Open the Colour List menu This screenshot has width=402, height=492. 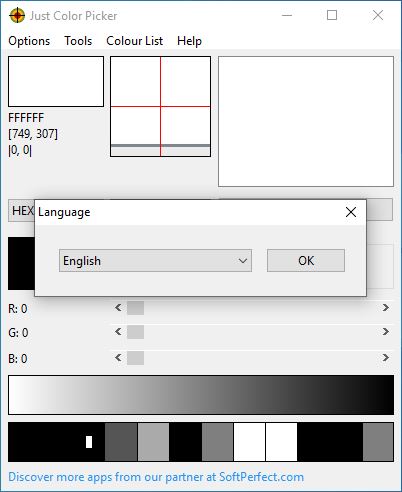134,41
